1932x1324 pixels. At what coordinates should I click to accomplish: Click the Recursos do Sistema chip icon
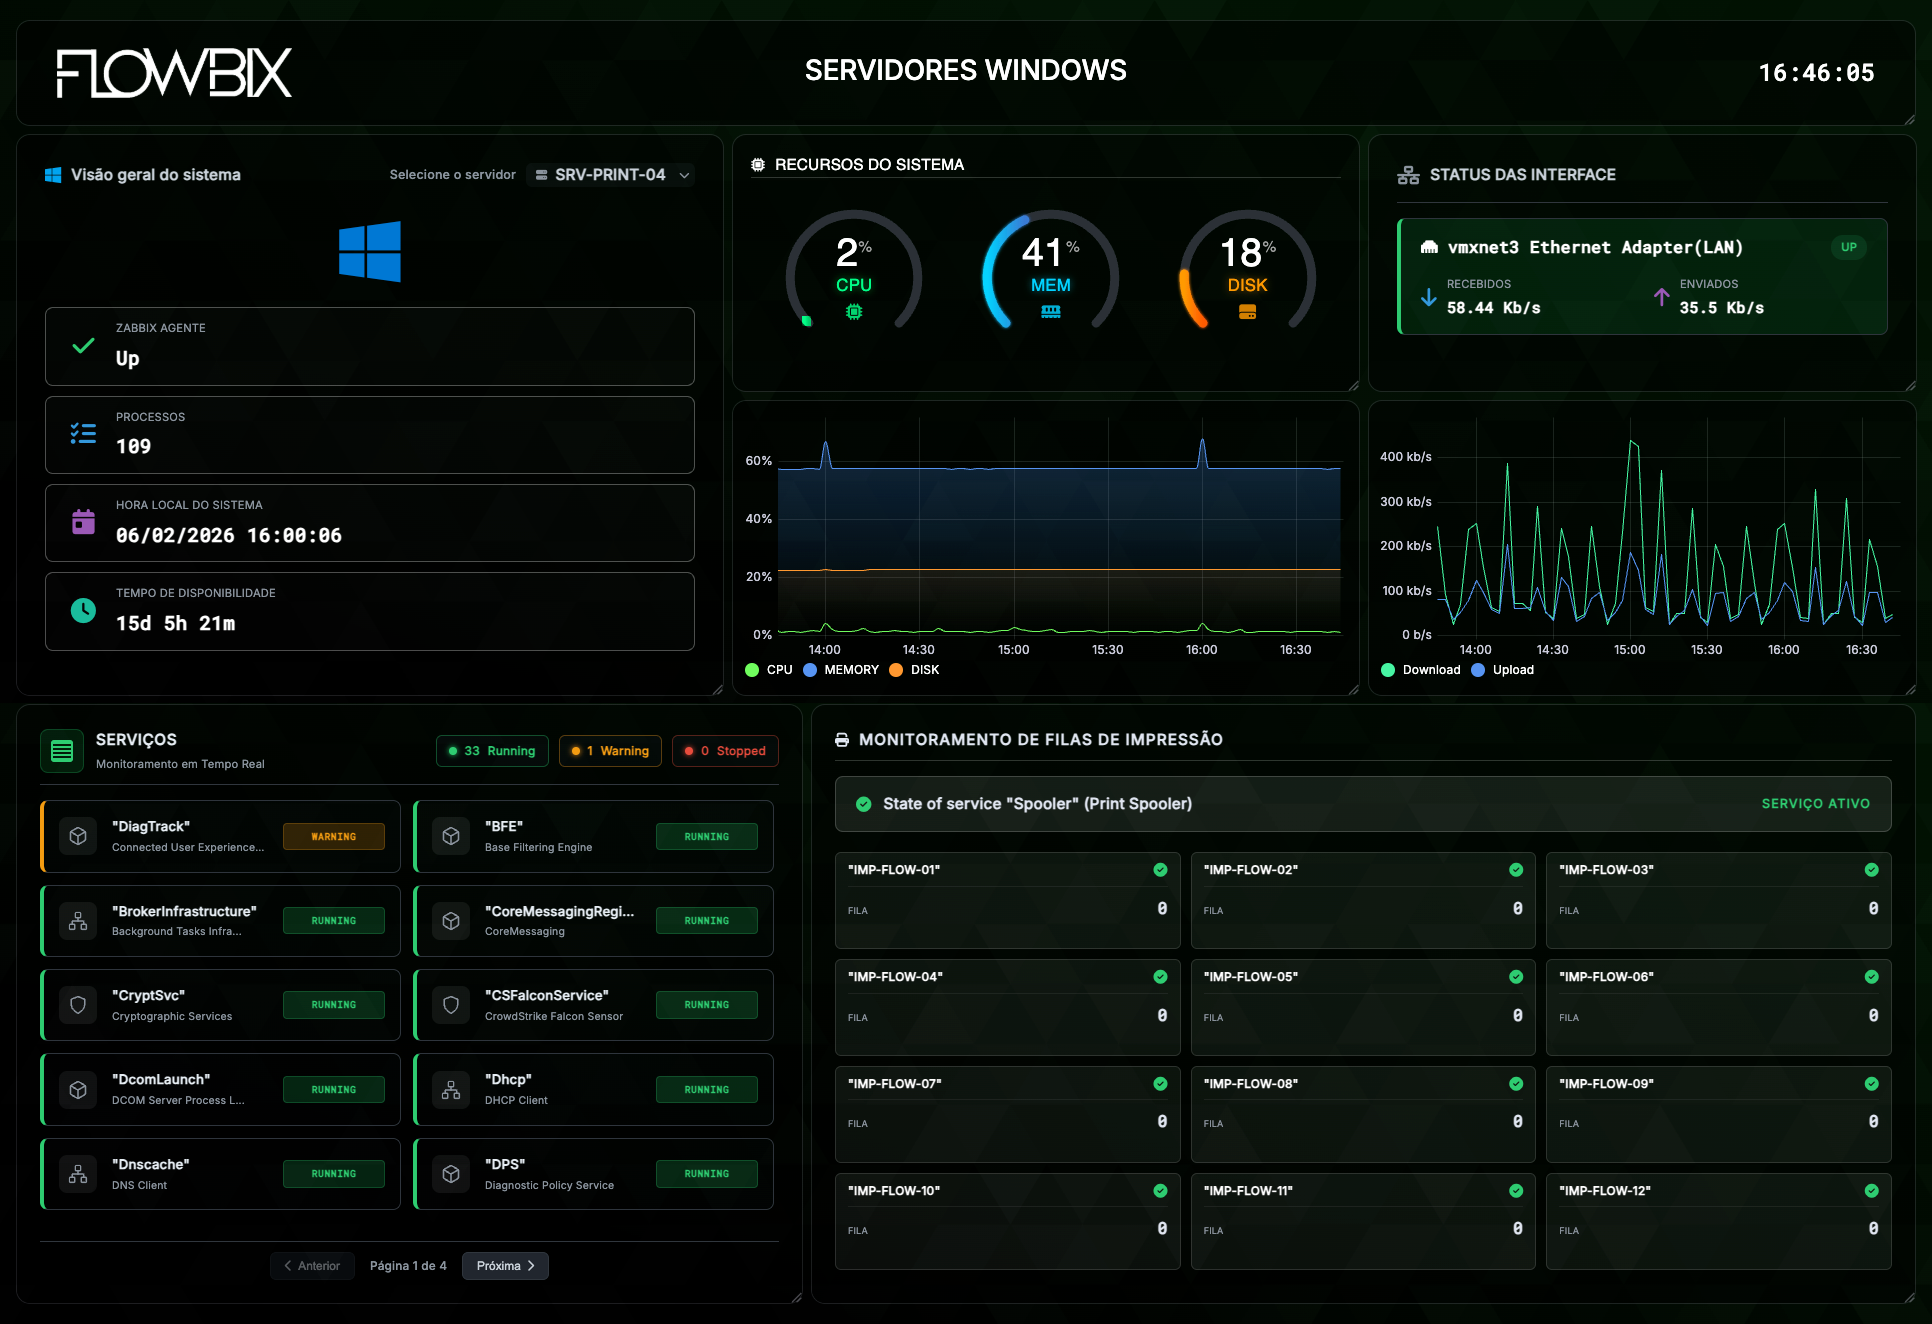point(758,165)
